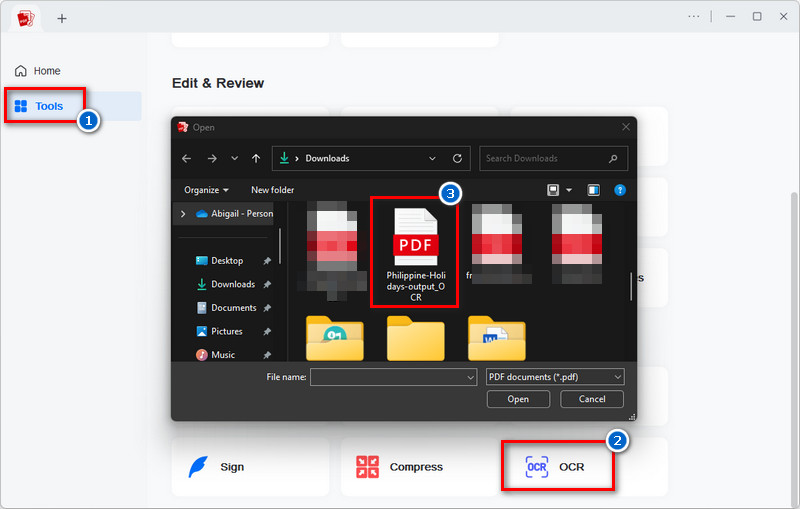Screen dimensions: 800x509
Task: Switch to the Tools sidebar tab
Action: [x=48, y=106]
